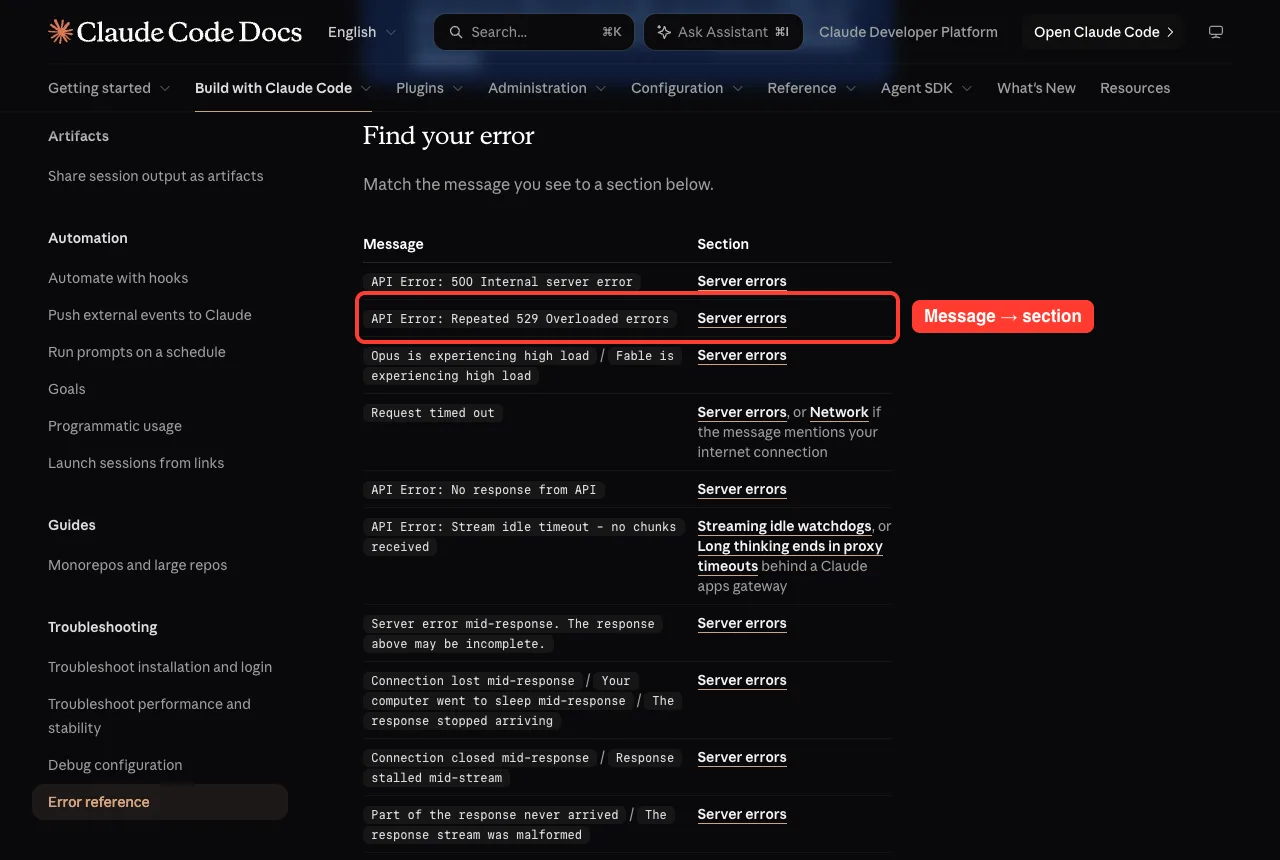Open the Reference dropdown
The image size is (1280, 860).
pos(812,88)
